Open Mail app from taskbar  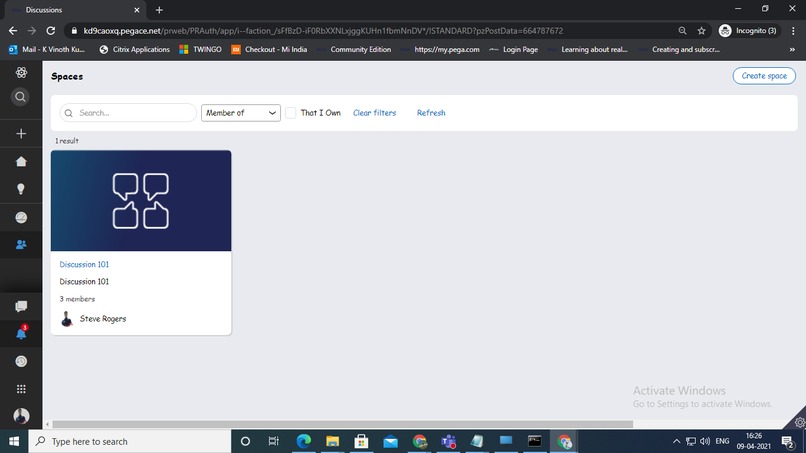391,441
